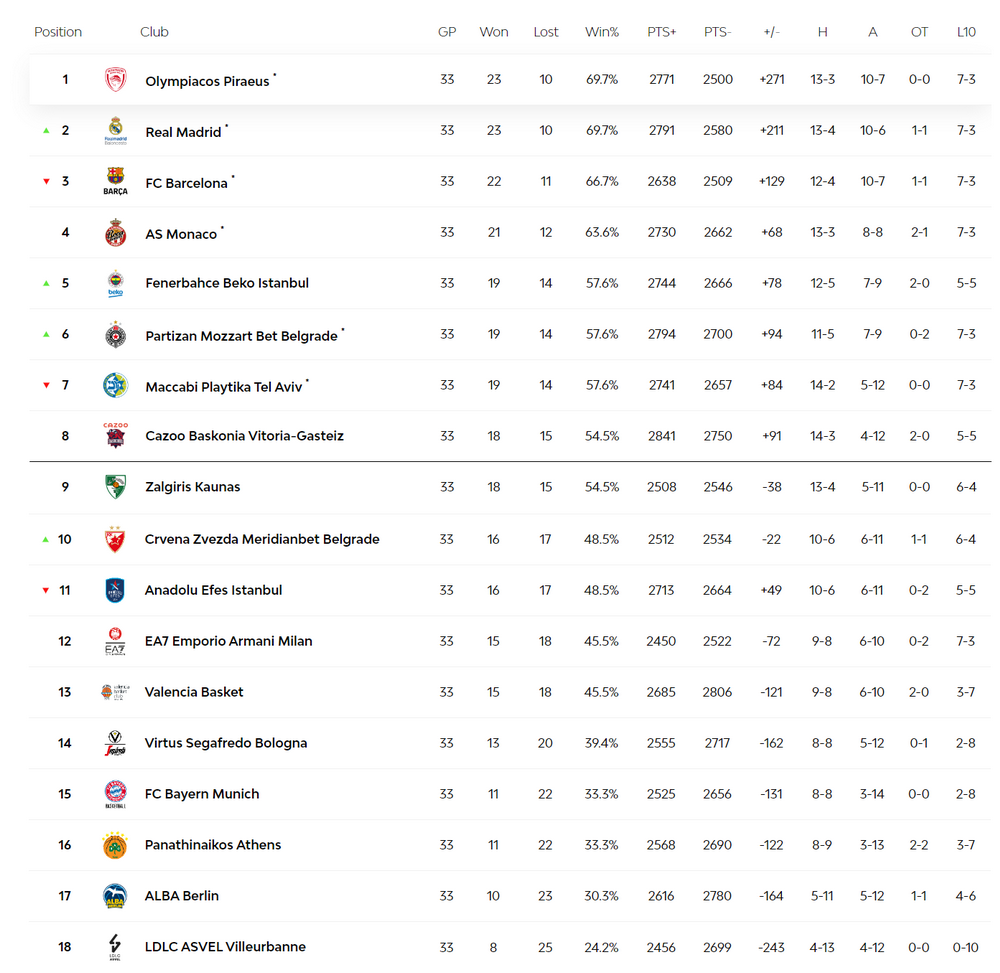Click the Maccabi Tel Aviv star logo
The image size is (1000, 973).
click(x=115, y=385)
